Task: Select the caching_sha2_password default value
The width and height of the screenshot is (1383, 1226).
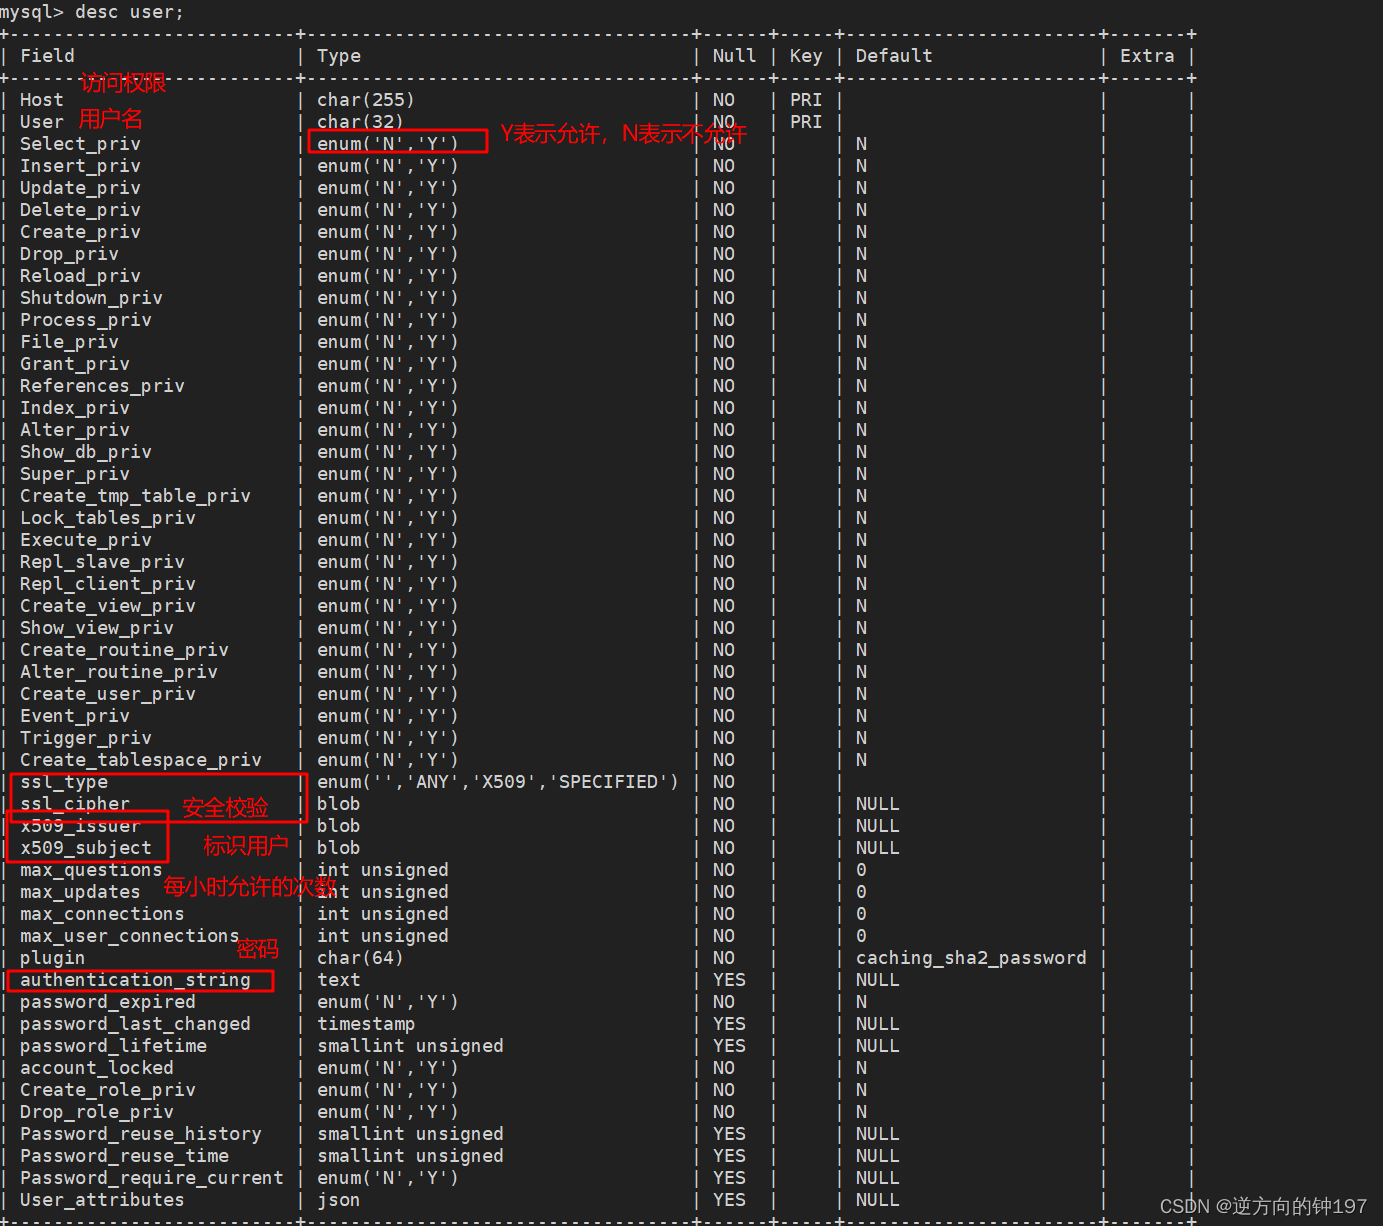Action: (970, 957)
